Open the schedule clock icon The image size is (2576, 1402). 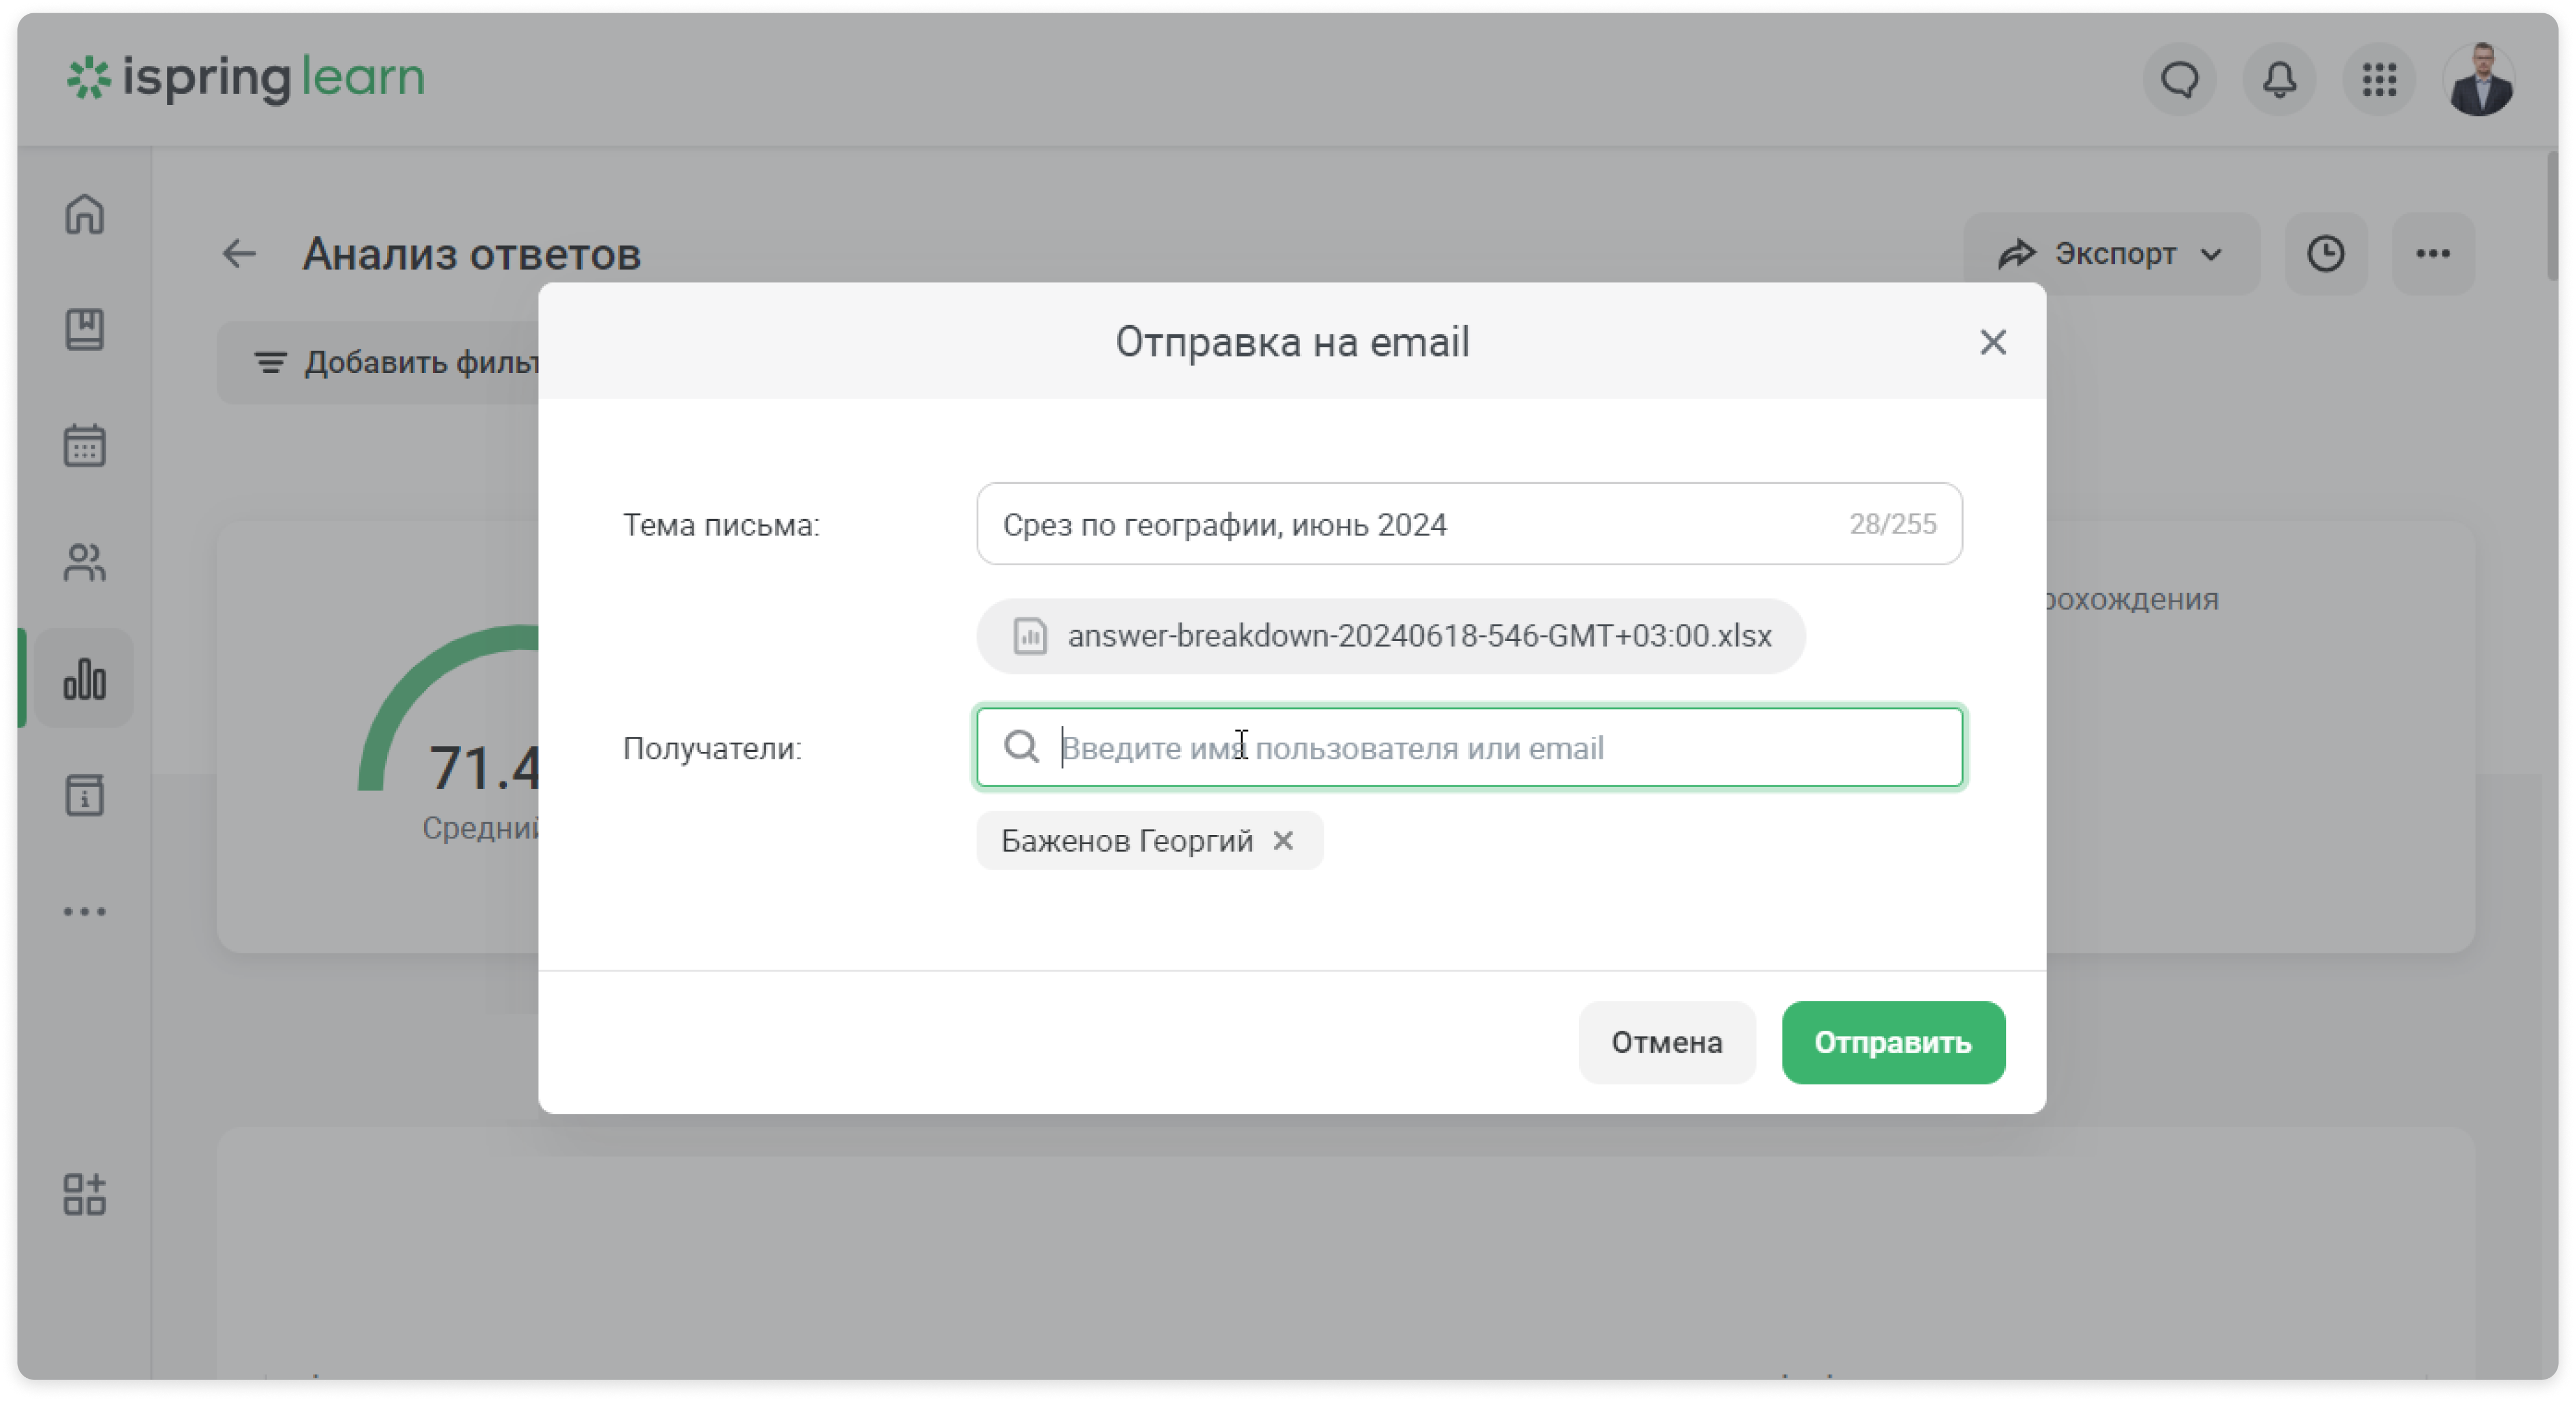click(2326, 254)
